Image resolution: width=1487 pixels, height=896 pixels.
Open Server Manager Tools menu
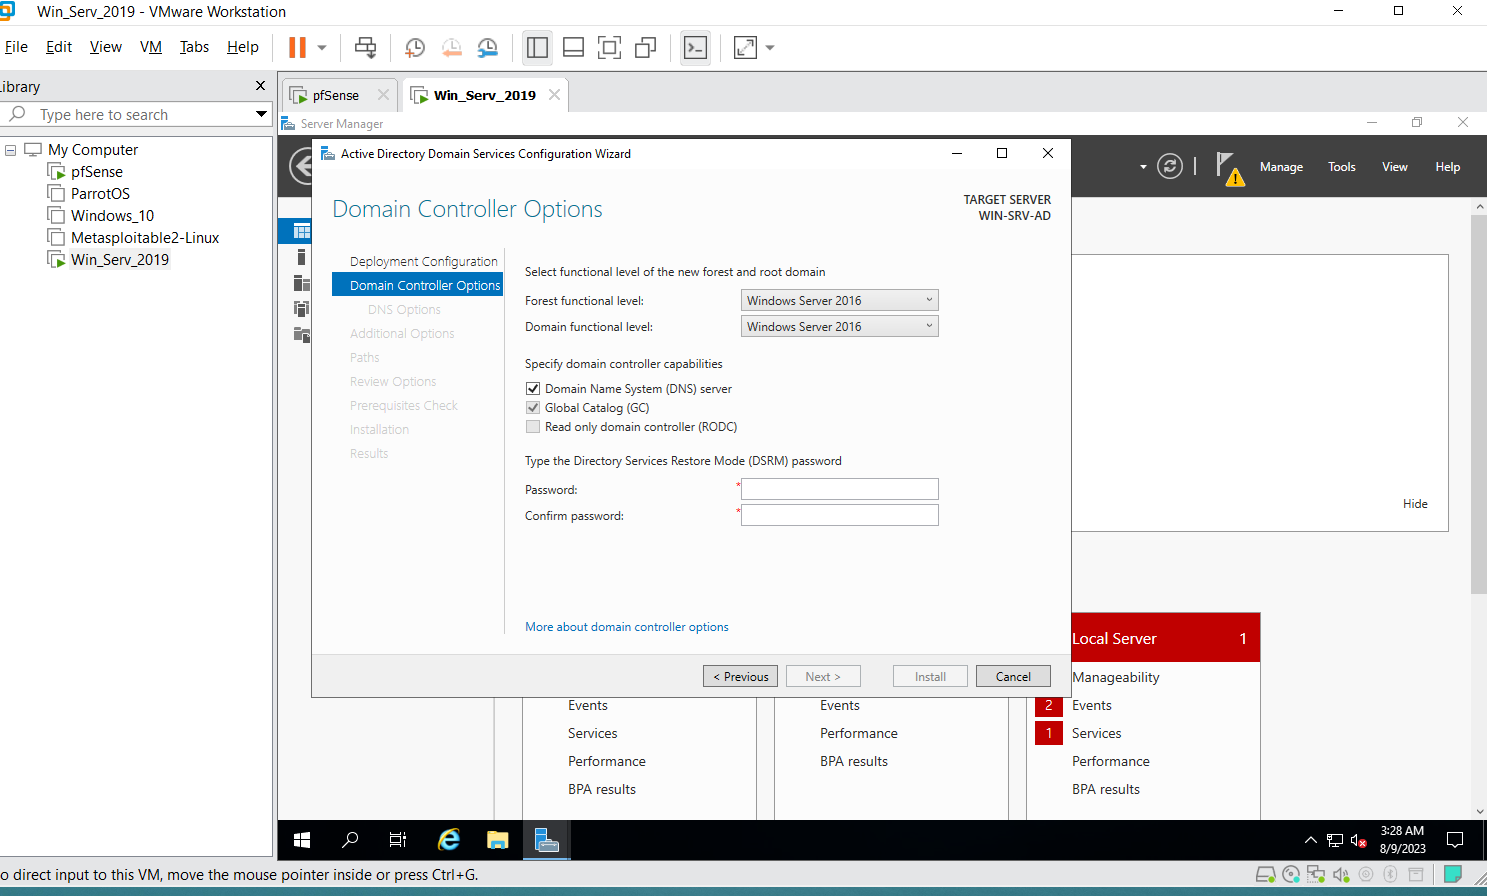pos(1342,167)
